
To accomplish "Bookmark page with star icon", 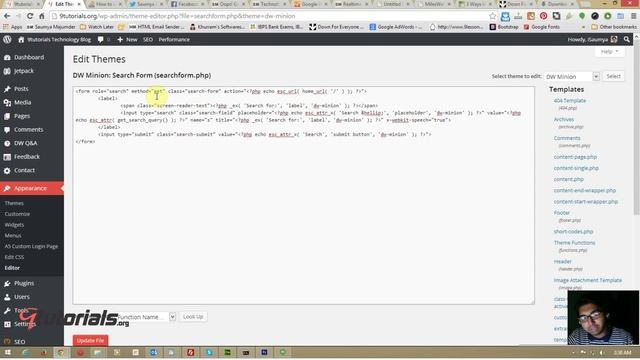I will (x=493, y=16).
